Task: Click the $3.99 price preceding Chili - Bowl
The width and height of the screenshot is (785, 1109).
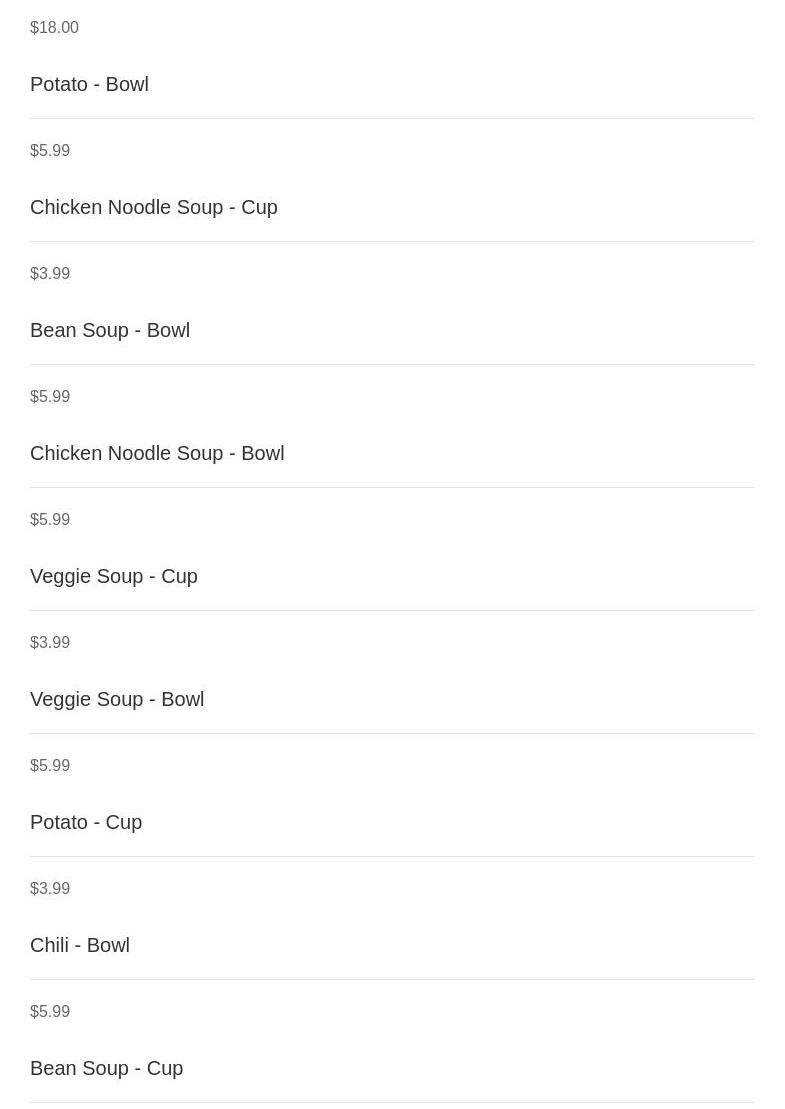Action: [x=50, y=889]
